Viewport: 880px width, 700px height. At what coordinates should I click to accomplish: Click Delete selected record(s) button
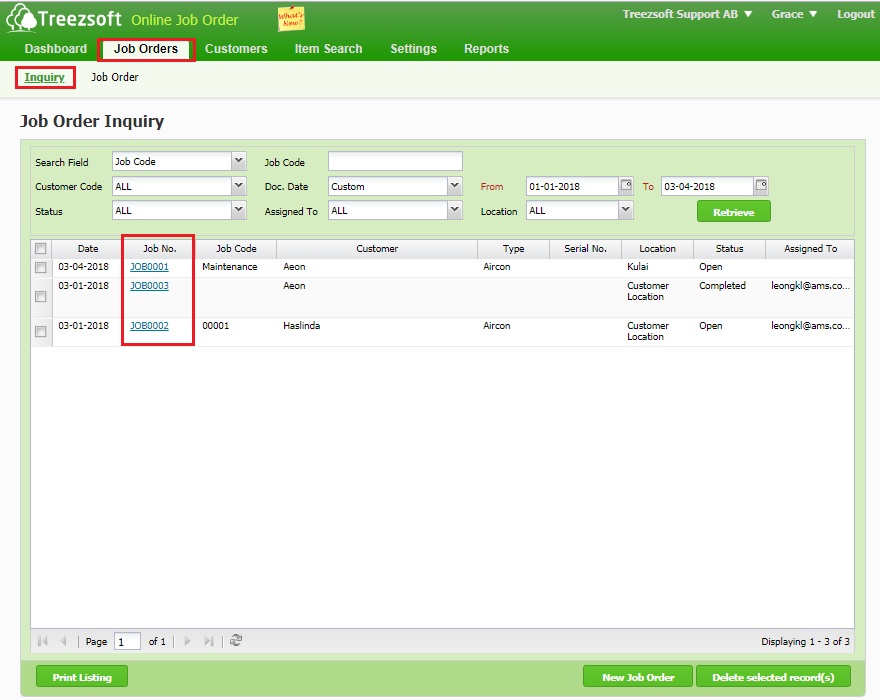(773, 677)
